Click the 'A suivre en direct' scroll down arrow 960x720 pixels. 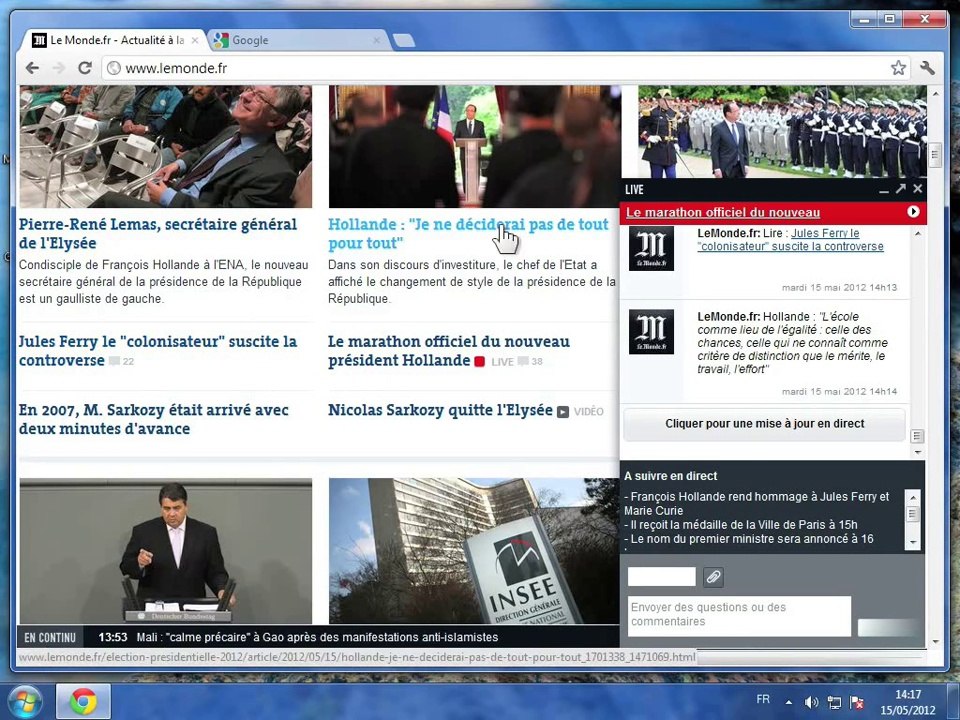(913, 542)
